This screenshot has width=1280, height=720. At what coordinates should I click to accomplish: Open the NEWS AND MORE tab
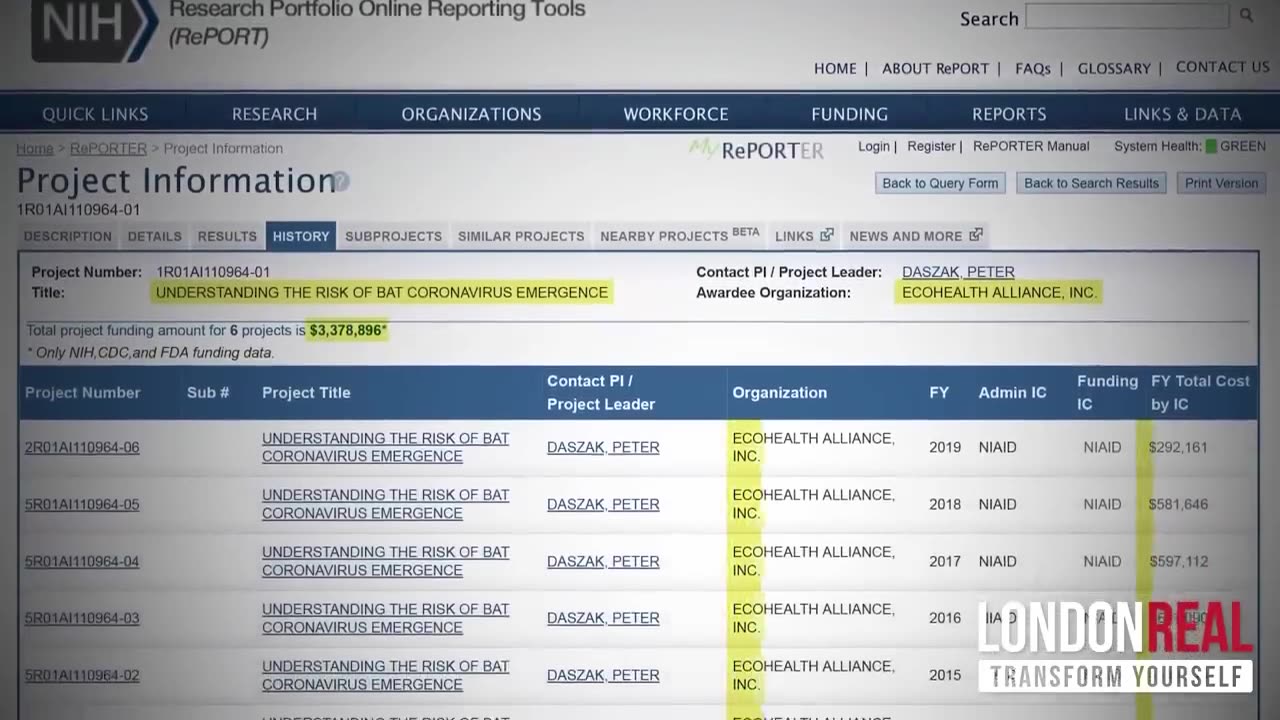tap(916, 236)
